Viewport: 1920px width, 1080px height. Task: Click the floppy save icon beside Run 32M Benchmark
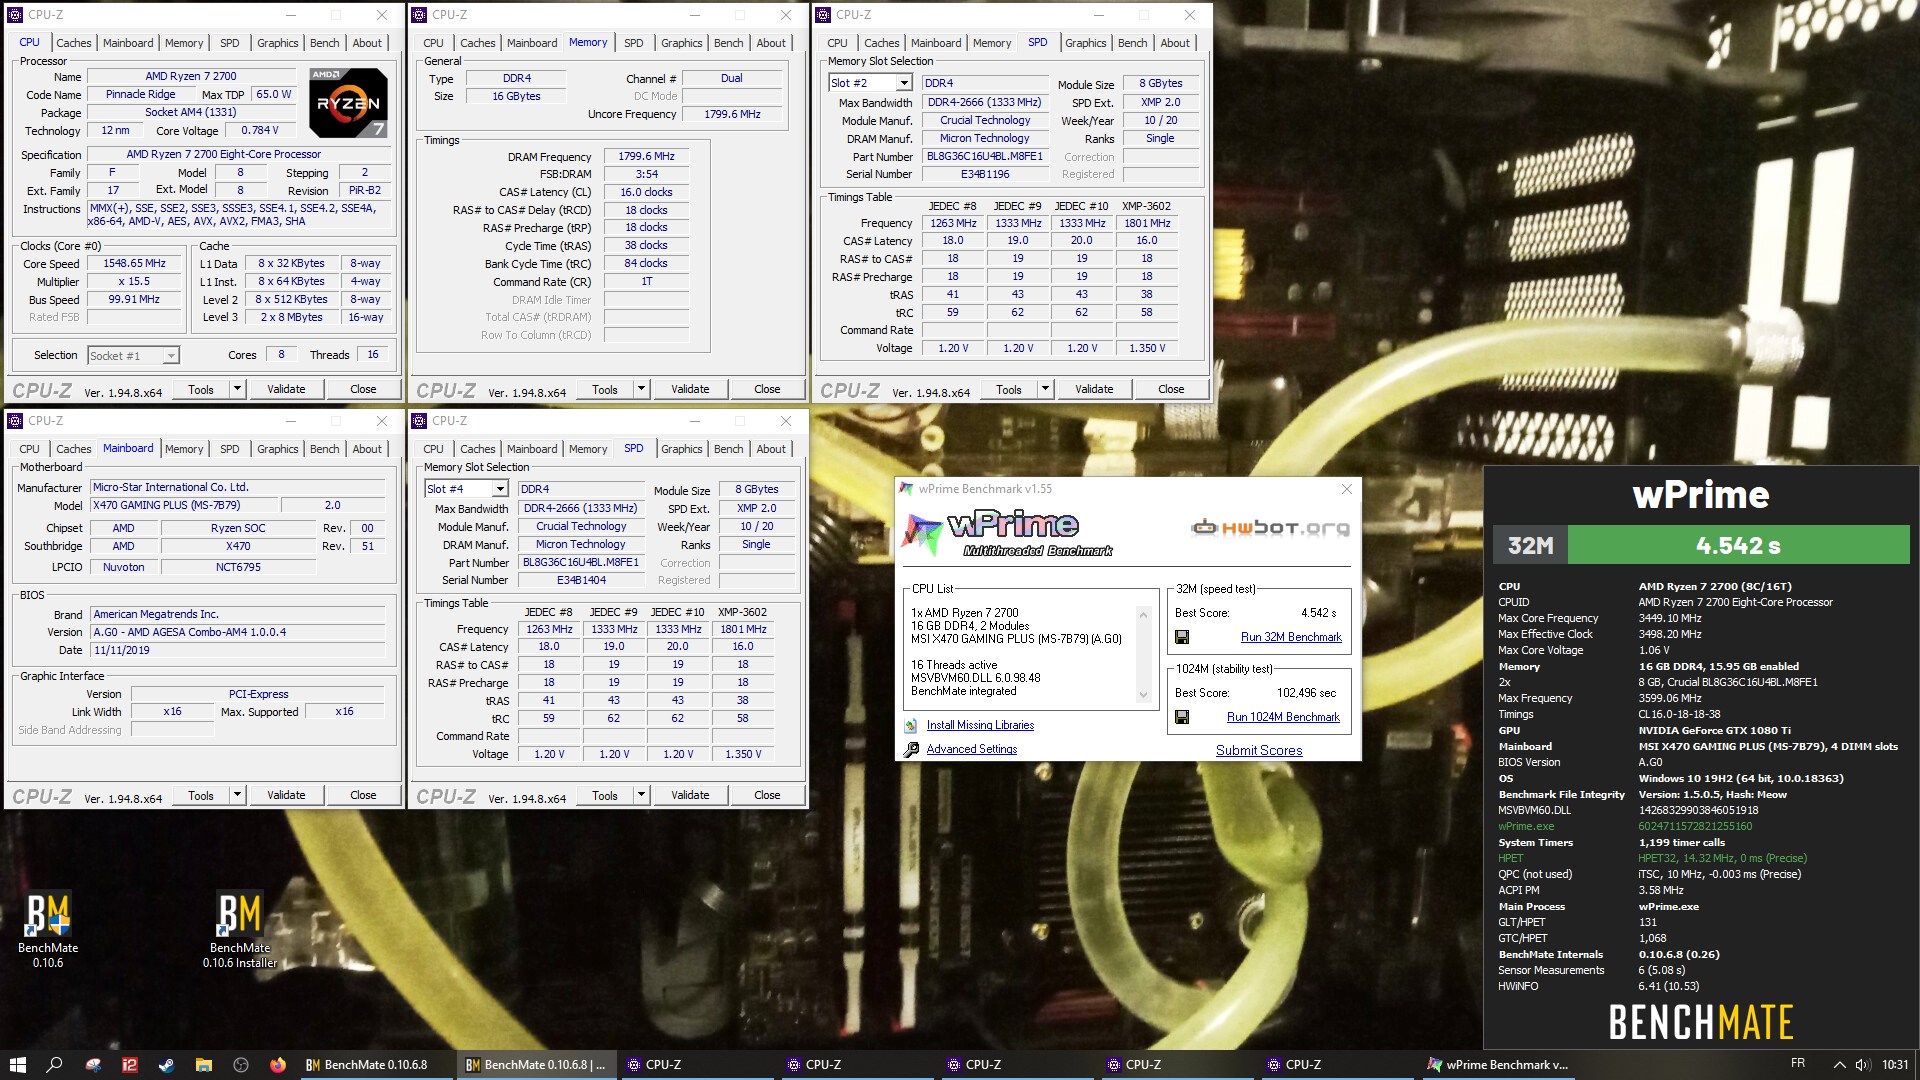click(1182, 637)
